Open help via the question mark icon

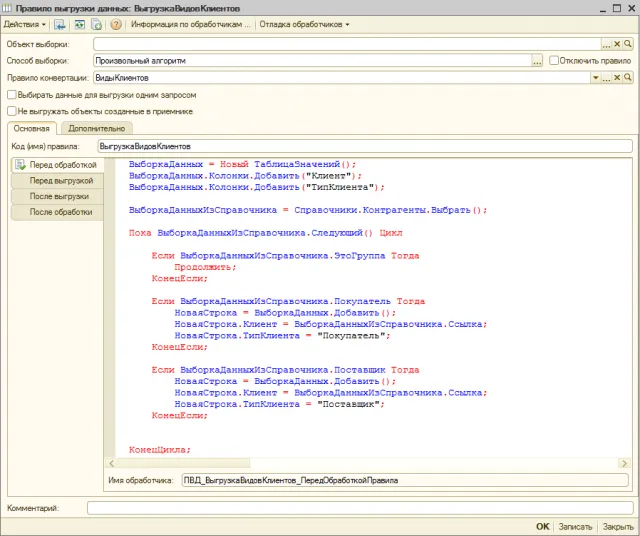coord(116,24)
